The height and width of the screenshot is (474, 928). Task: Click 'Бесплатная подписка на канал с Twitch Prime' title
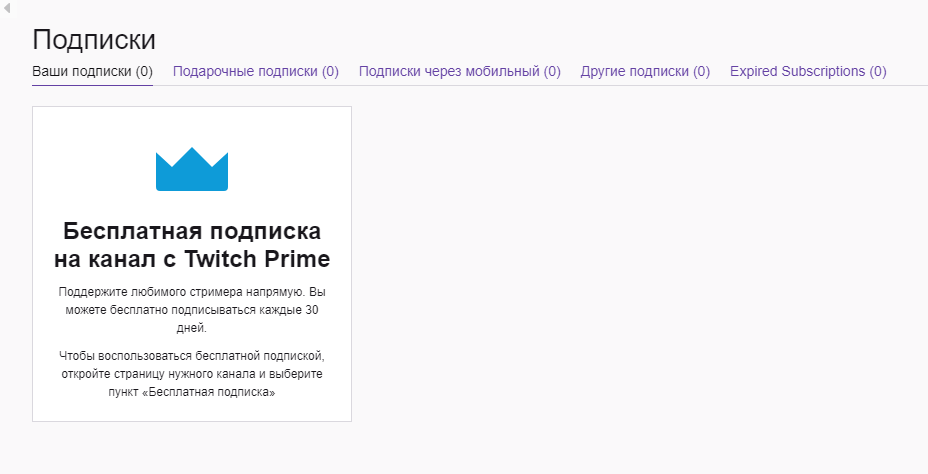point(192,245)
